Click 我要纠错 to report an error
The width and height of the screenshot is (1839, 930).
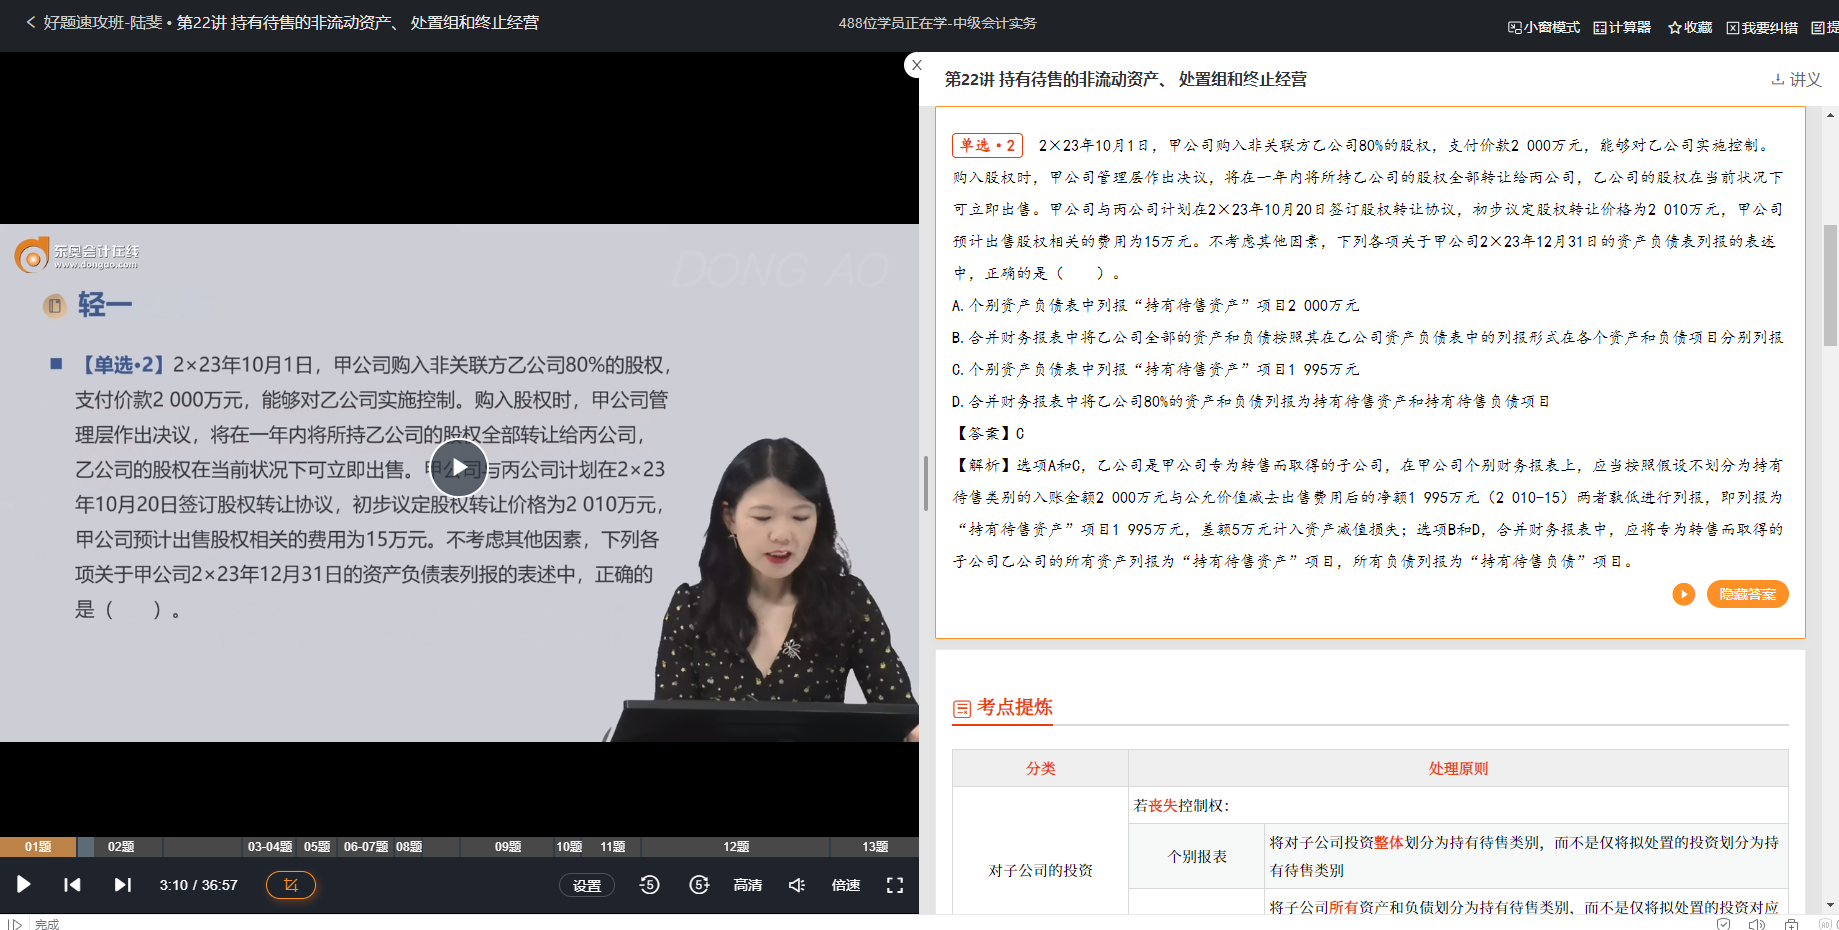pos(1762,27)
